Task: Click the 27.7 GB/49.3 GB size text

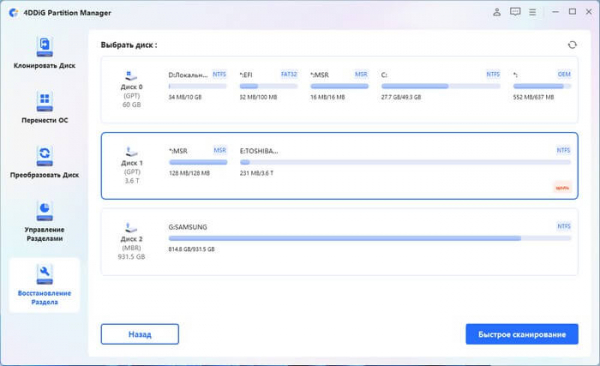Action: click(x=401, y=97)
